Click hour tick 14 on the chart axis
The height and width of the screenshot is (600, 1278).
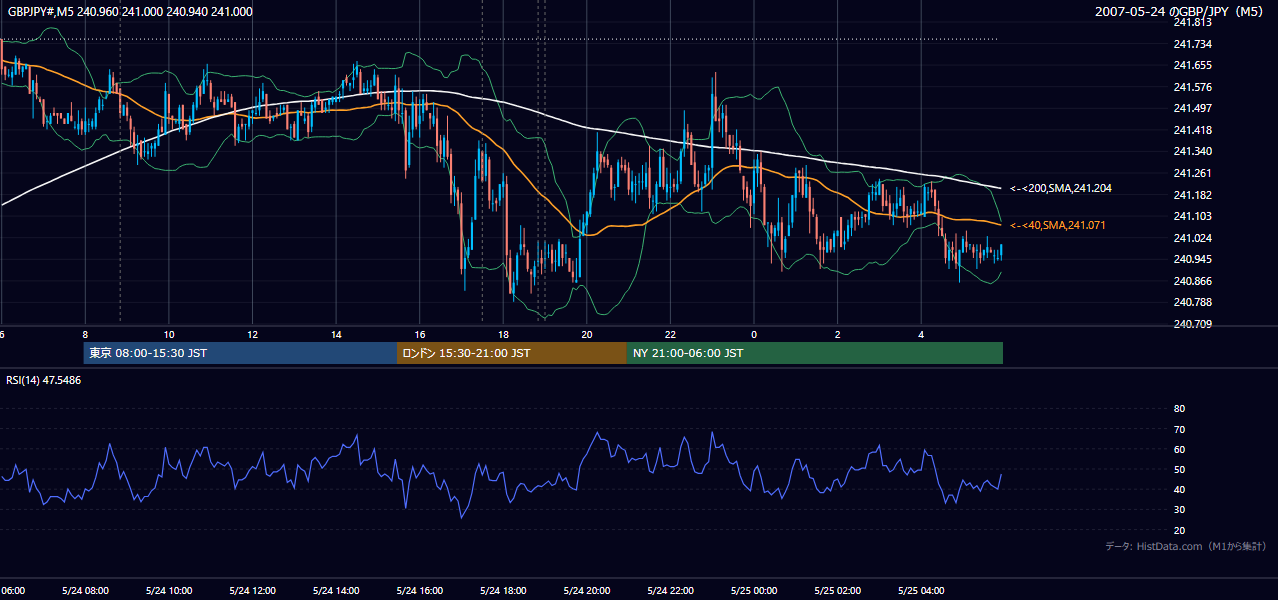336,335
